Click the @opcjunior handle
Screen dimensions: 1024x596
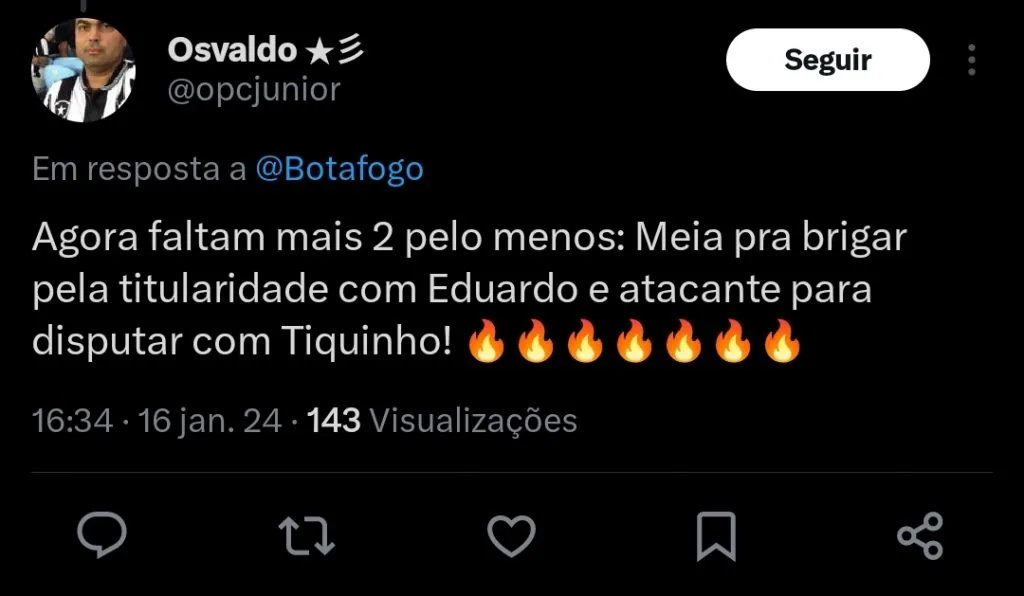tap(254, 89)
